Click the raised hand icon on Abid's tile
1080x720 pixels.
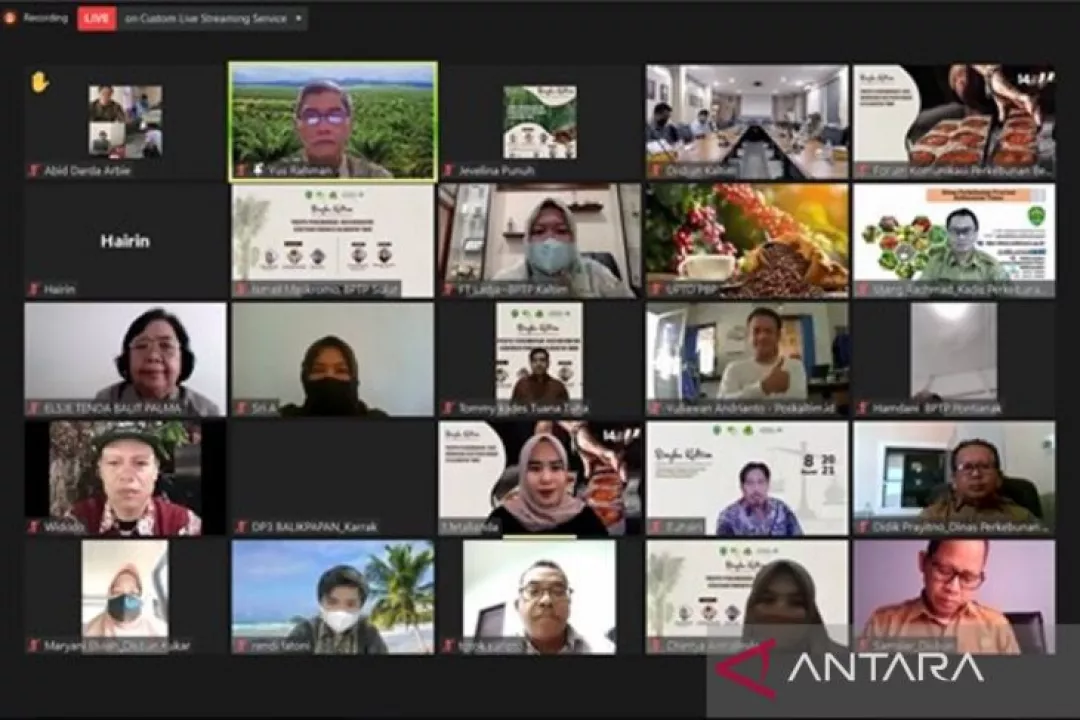click(x=39, y=83)
